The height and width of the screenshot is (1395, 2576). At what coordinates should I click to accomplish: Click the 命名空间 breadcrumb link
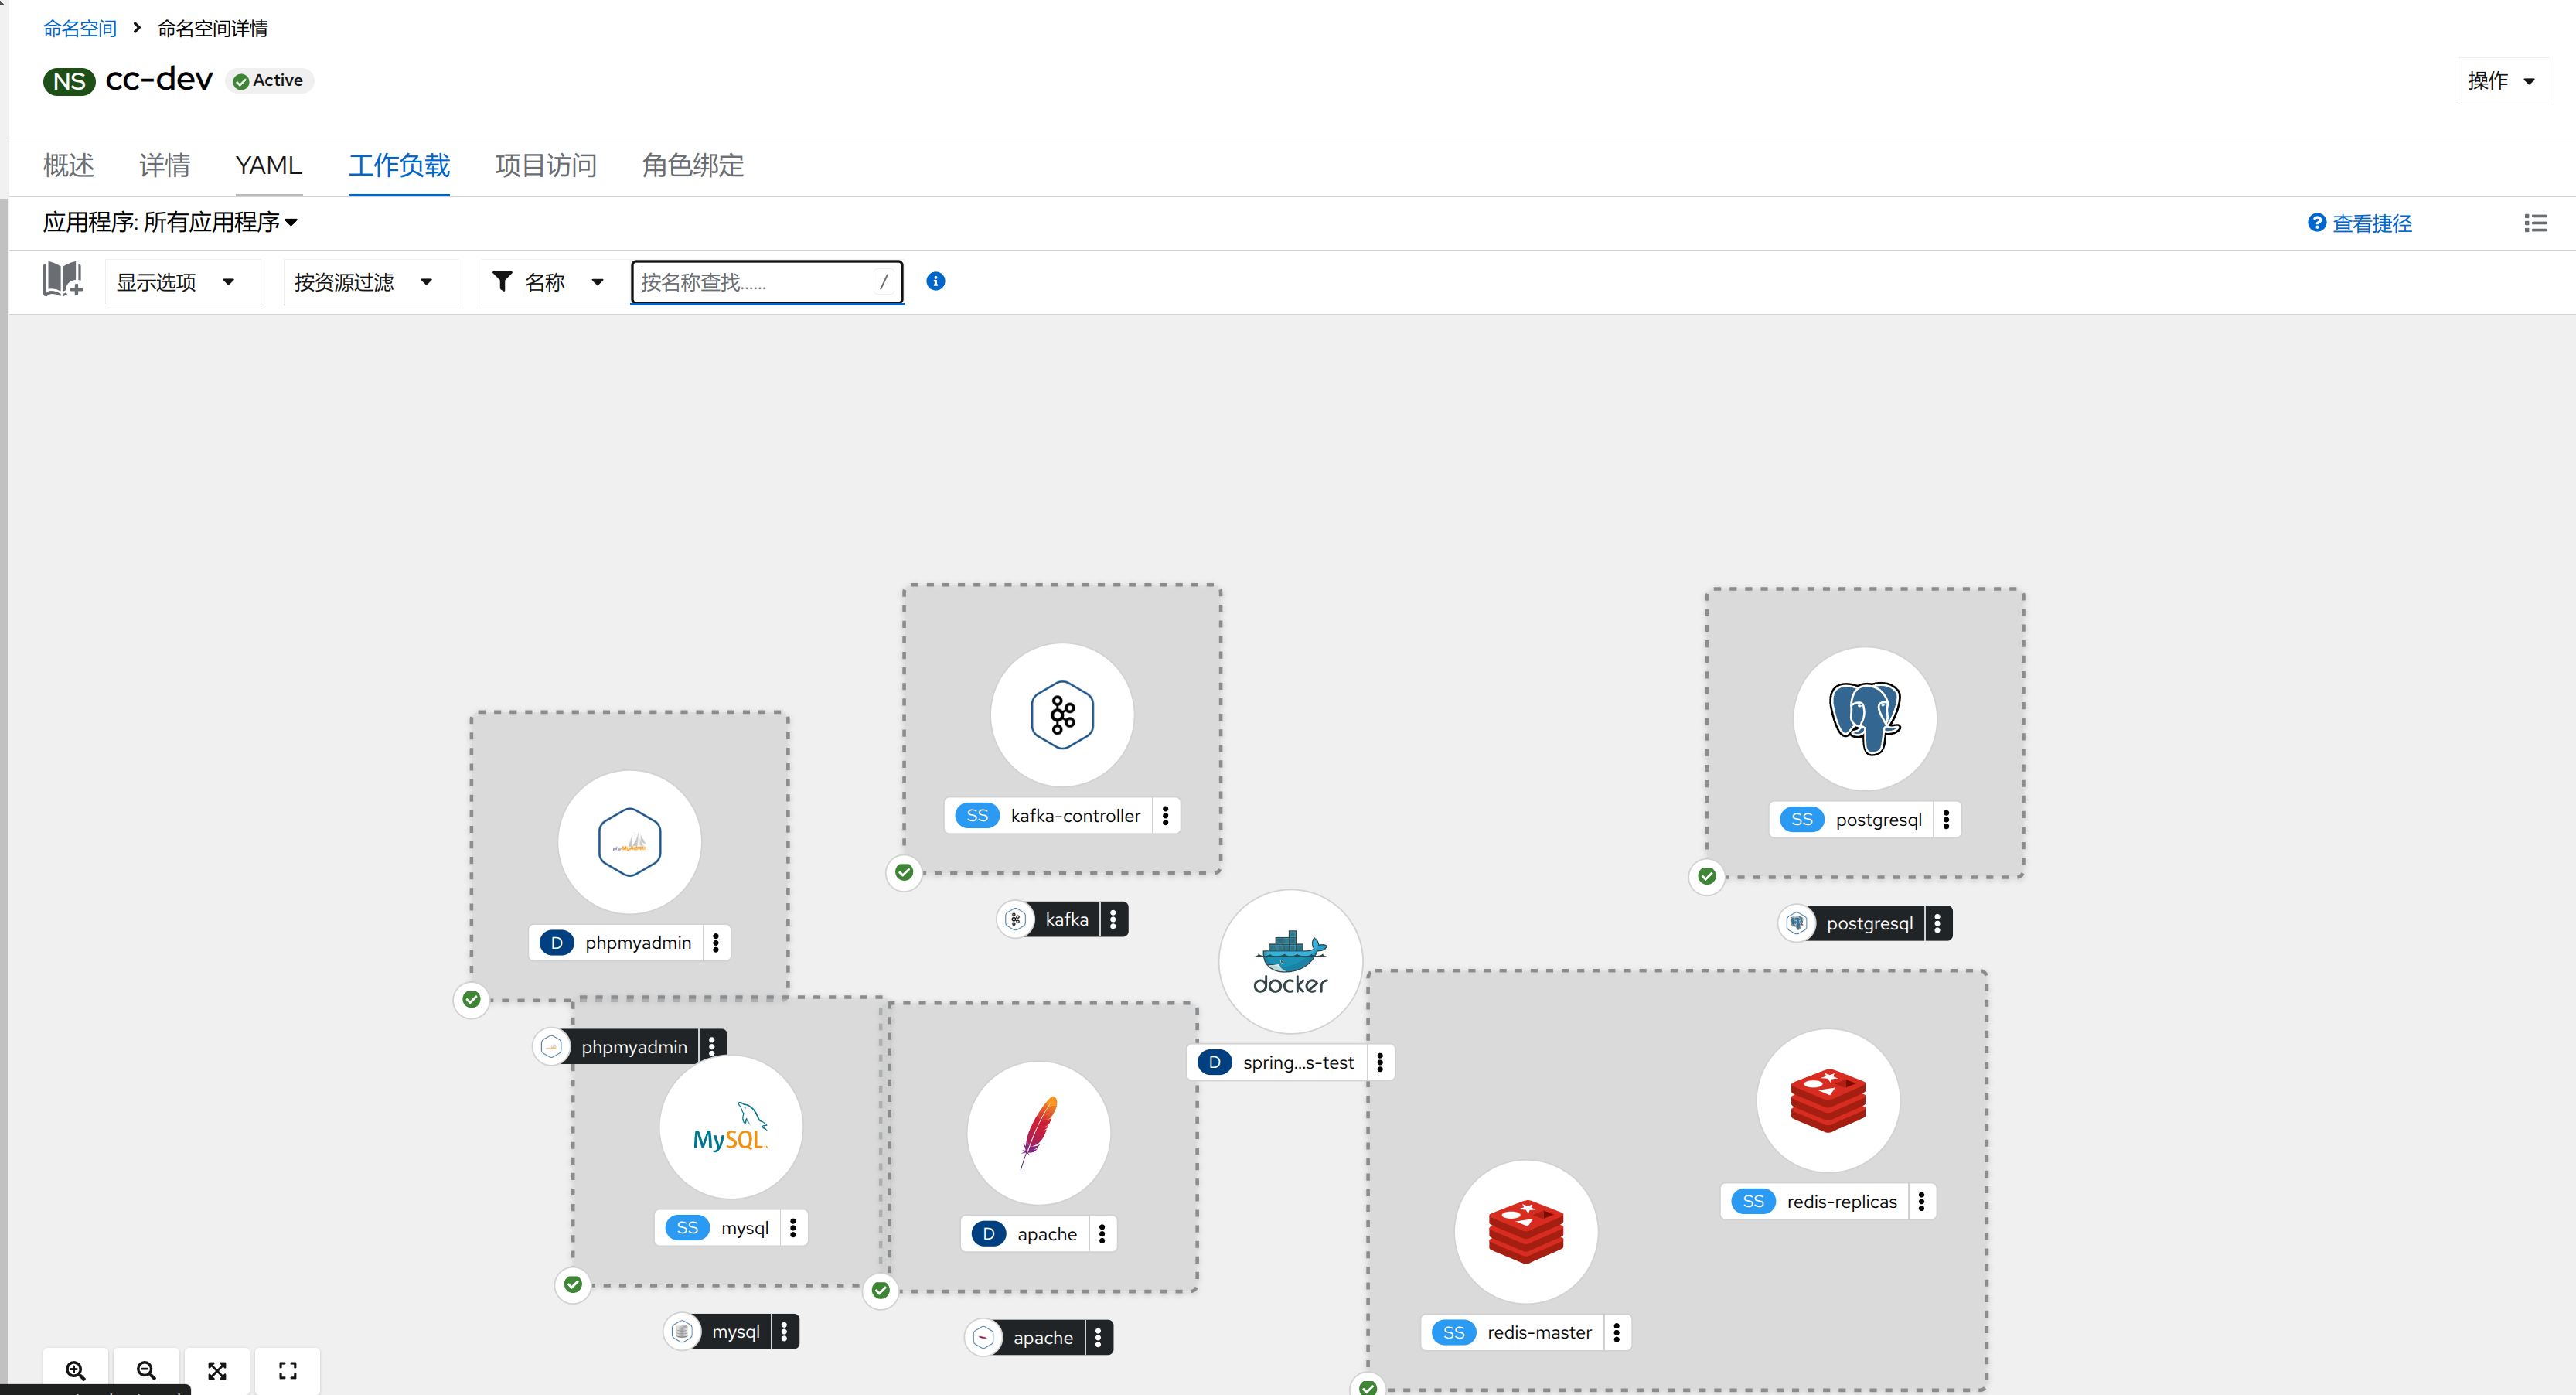coord(80,28)
